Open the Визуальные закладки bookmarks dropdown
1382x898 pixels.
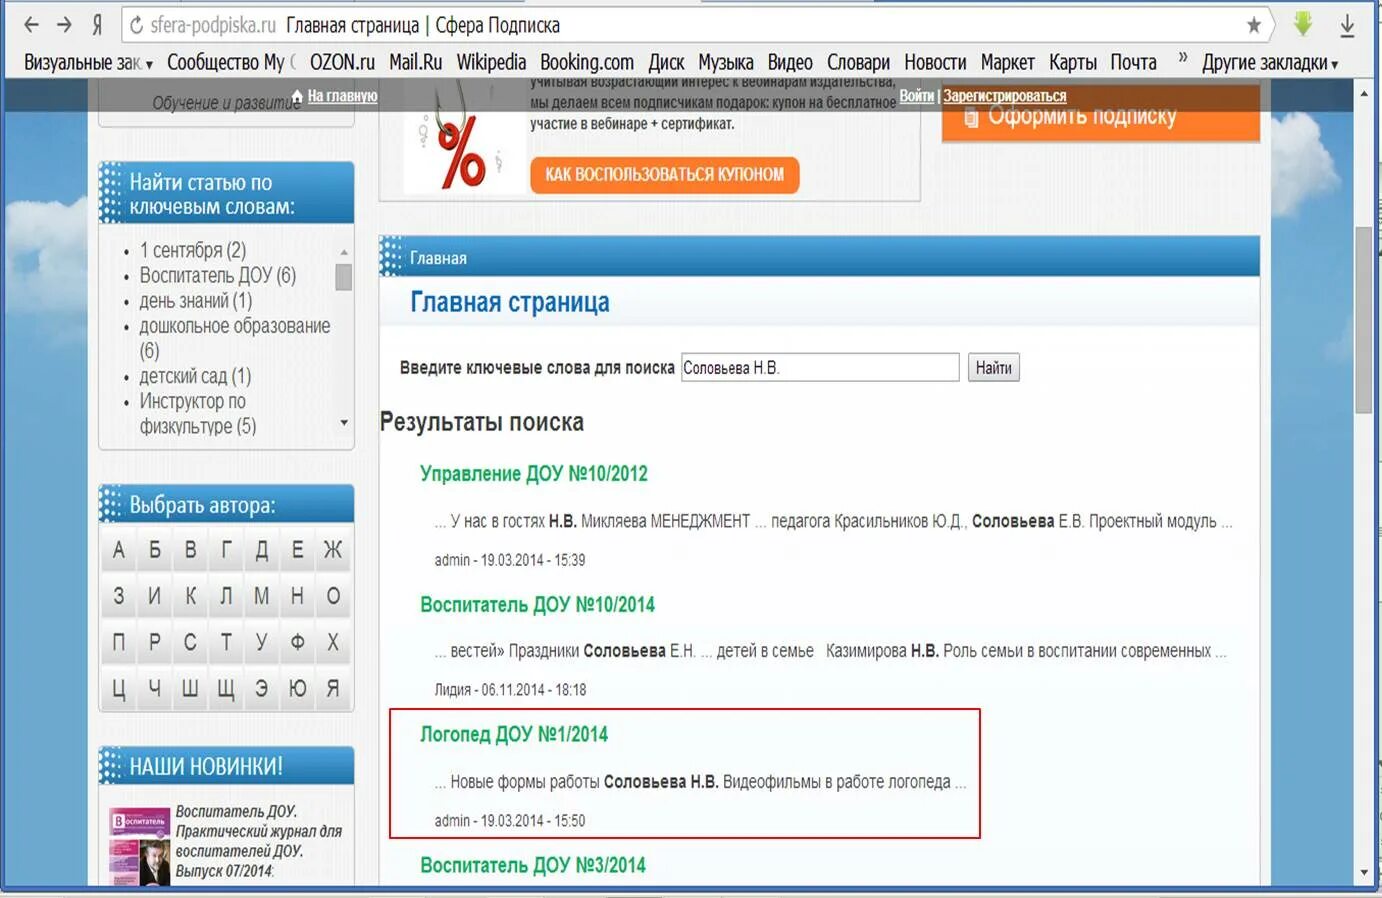[x=88, y=62]
